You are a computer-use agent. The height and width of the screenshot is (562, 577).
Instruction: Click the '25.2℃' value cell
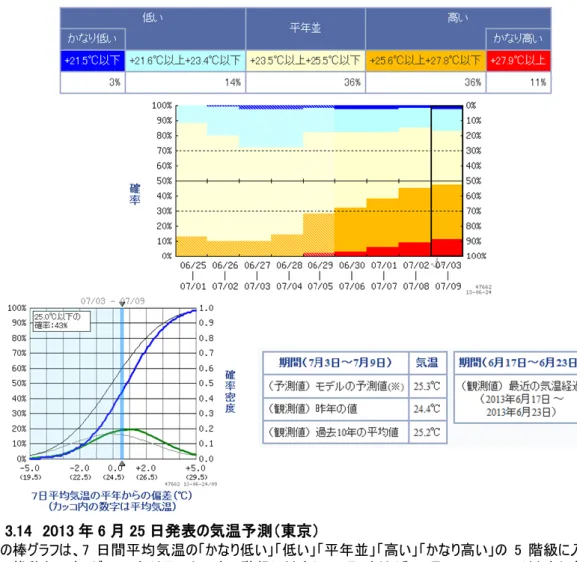427,432
